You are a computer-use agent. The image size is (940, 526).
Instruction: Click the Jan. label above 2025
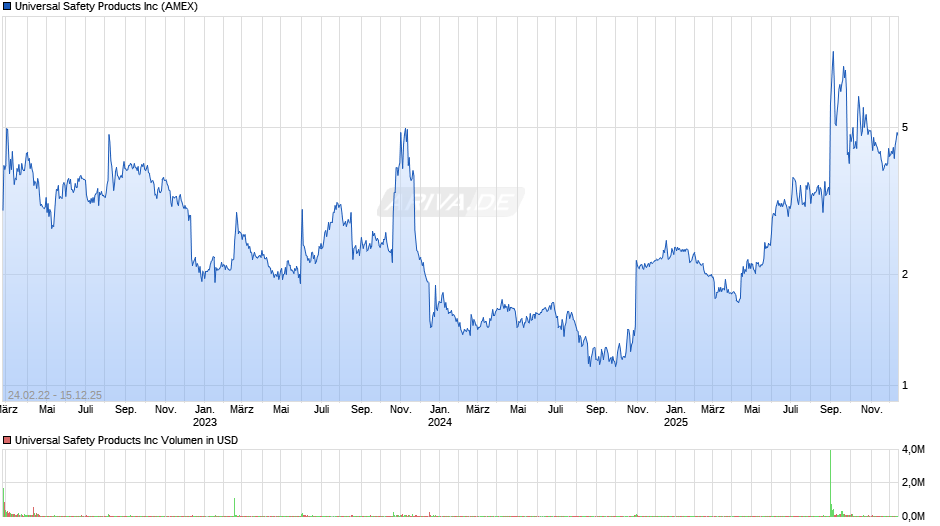pos(676,410)
